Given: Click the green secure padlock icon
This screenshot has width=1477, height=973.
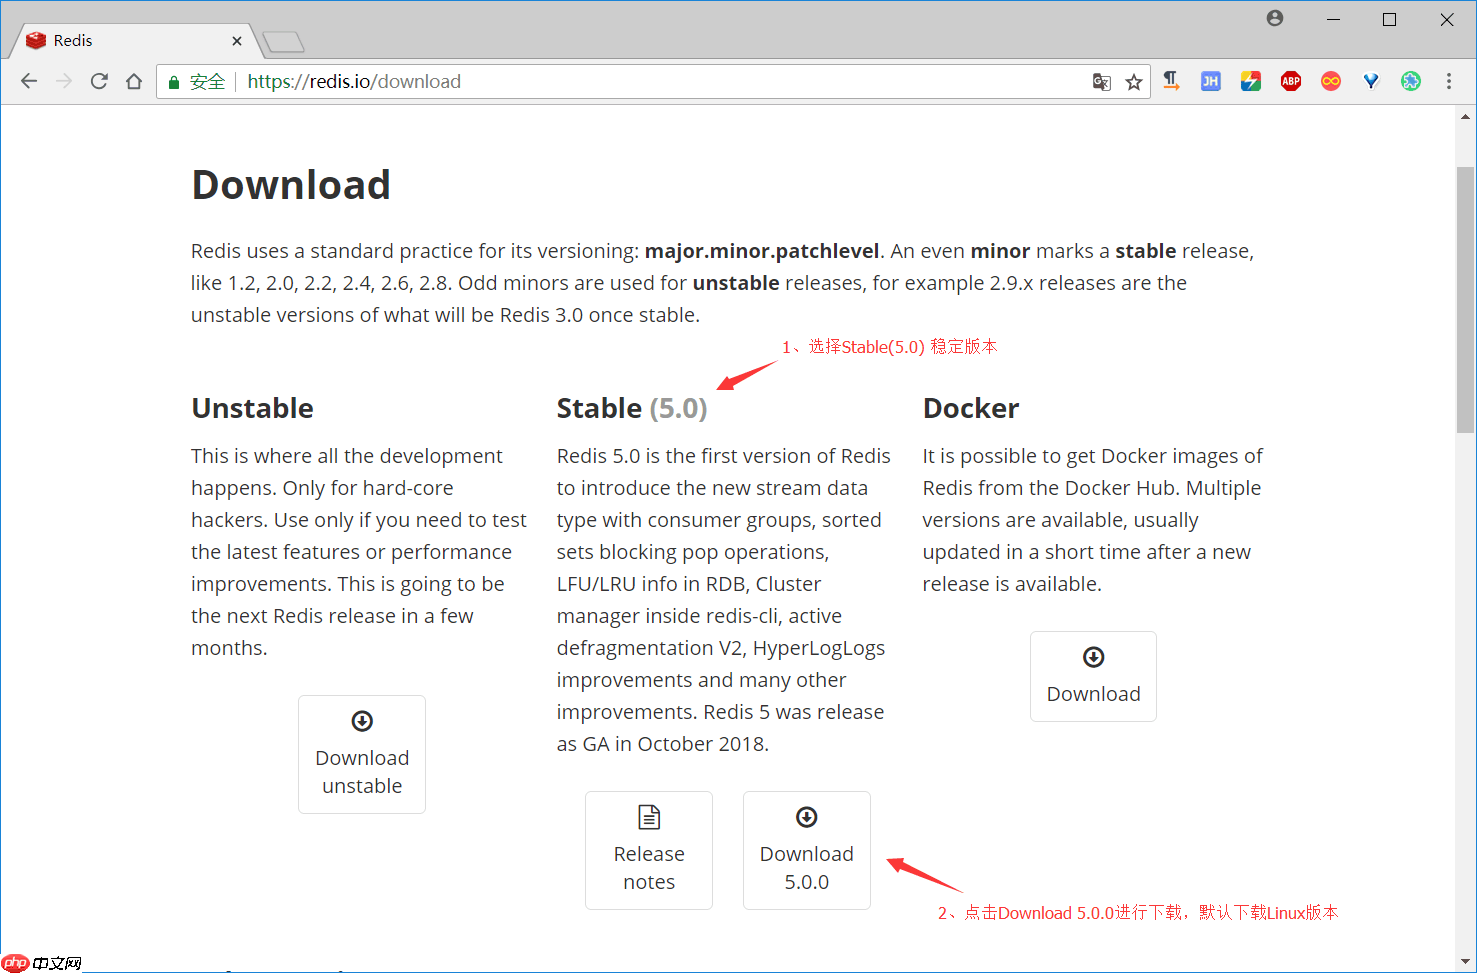Looking at the screenshot, I should (x=174, y=82).
